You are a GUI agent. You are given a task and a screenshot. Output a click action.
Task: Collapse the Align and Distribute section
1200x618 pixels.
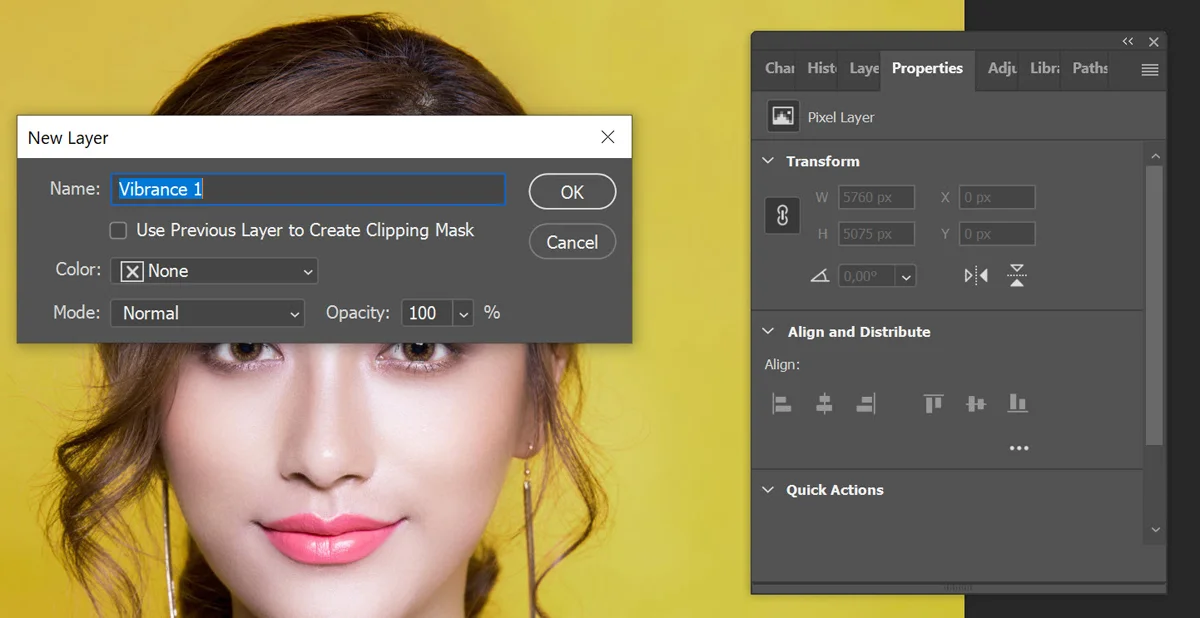tap(768, 332)
